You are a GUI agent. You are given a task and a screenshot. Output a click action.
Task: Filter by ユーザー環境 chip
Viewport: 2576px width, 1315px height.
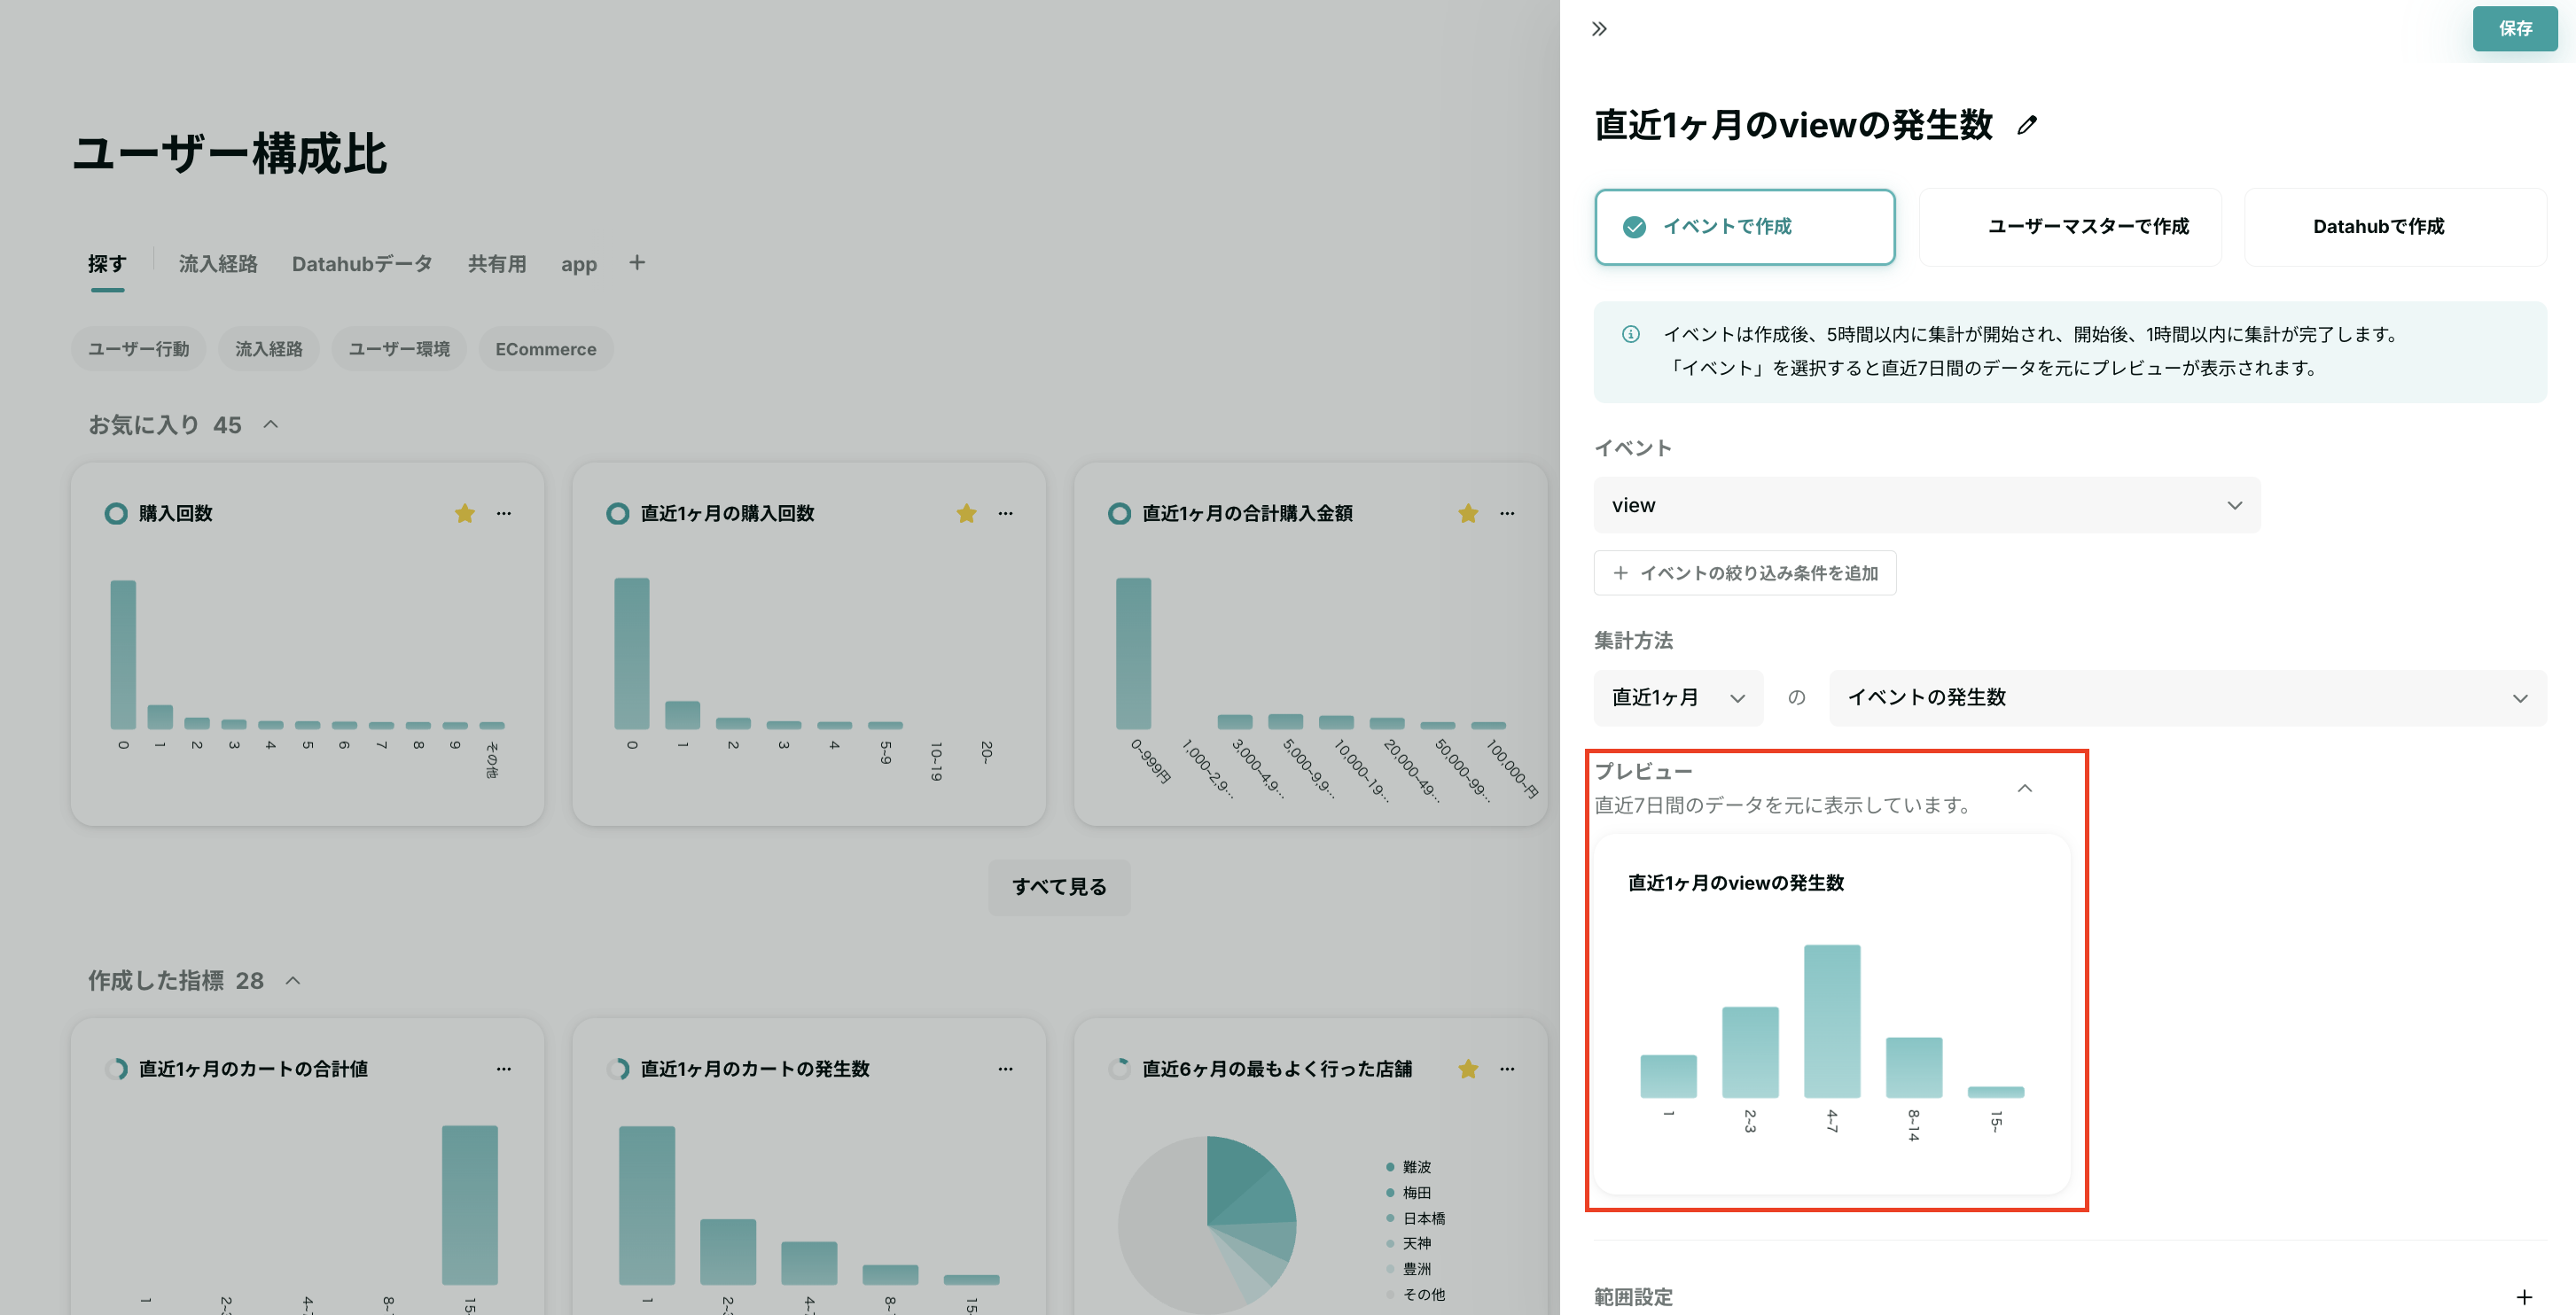point(399,349)
